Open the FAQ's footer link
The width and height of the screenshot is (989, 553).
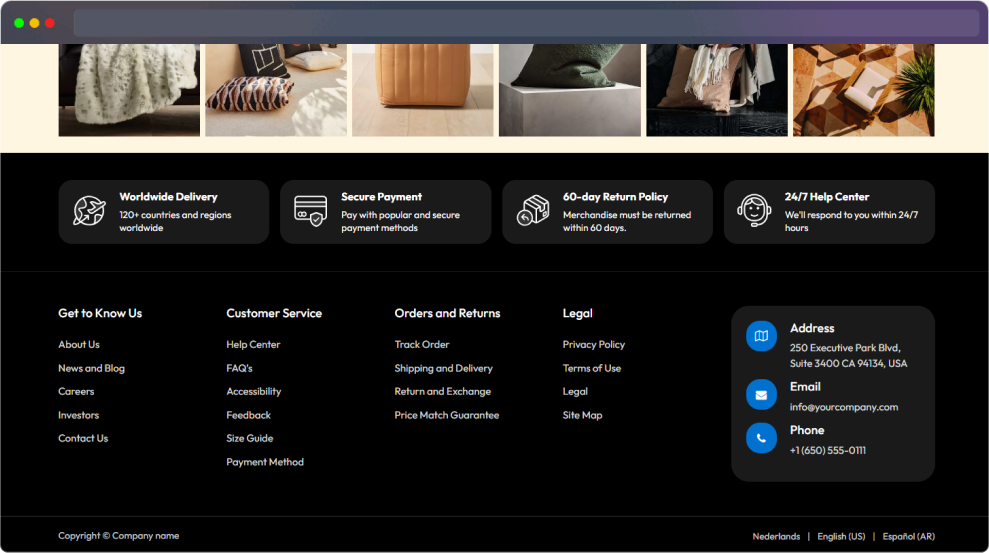[x=239, y=368]
